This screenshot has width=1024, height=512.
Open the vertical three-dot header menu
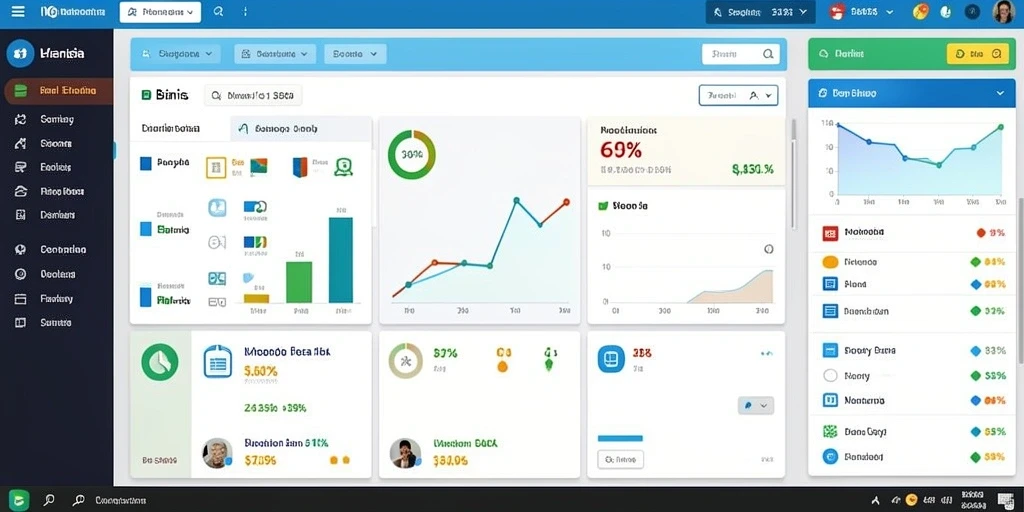pos(245,12)
